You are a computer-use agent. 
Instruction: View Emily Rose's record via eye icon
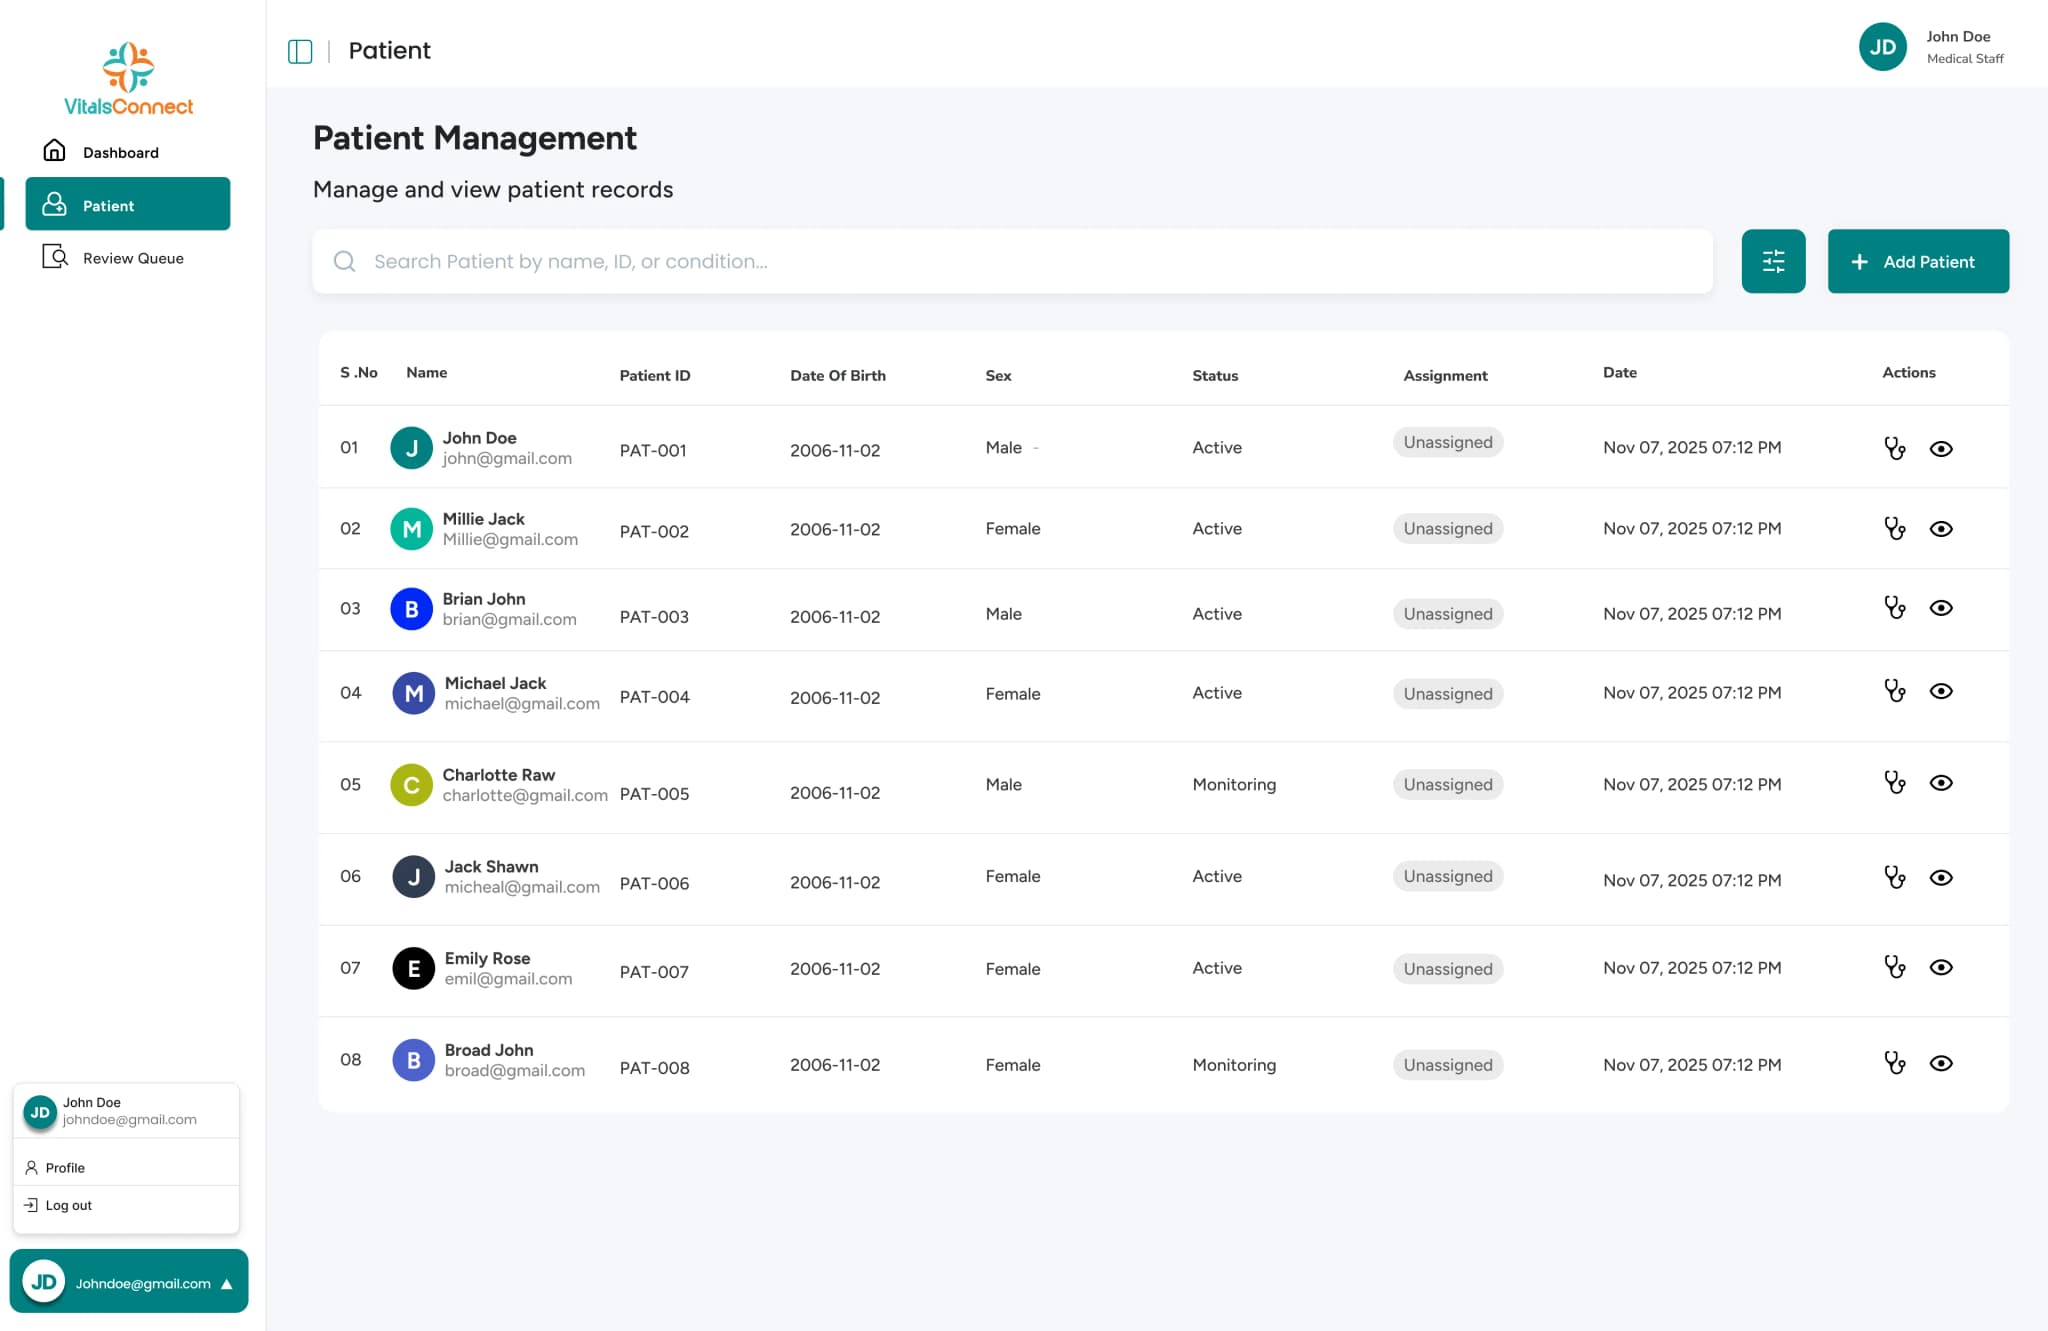pos(1940,967)
